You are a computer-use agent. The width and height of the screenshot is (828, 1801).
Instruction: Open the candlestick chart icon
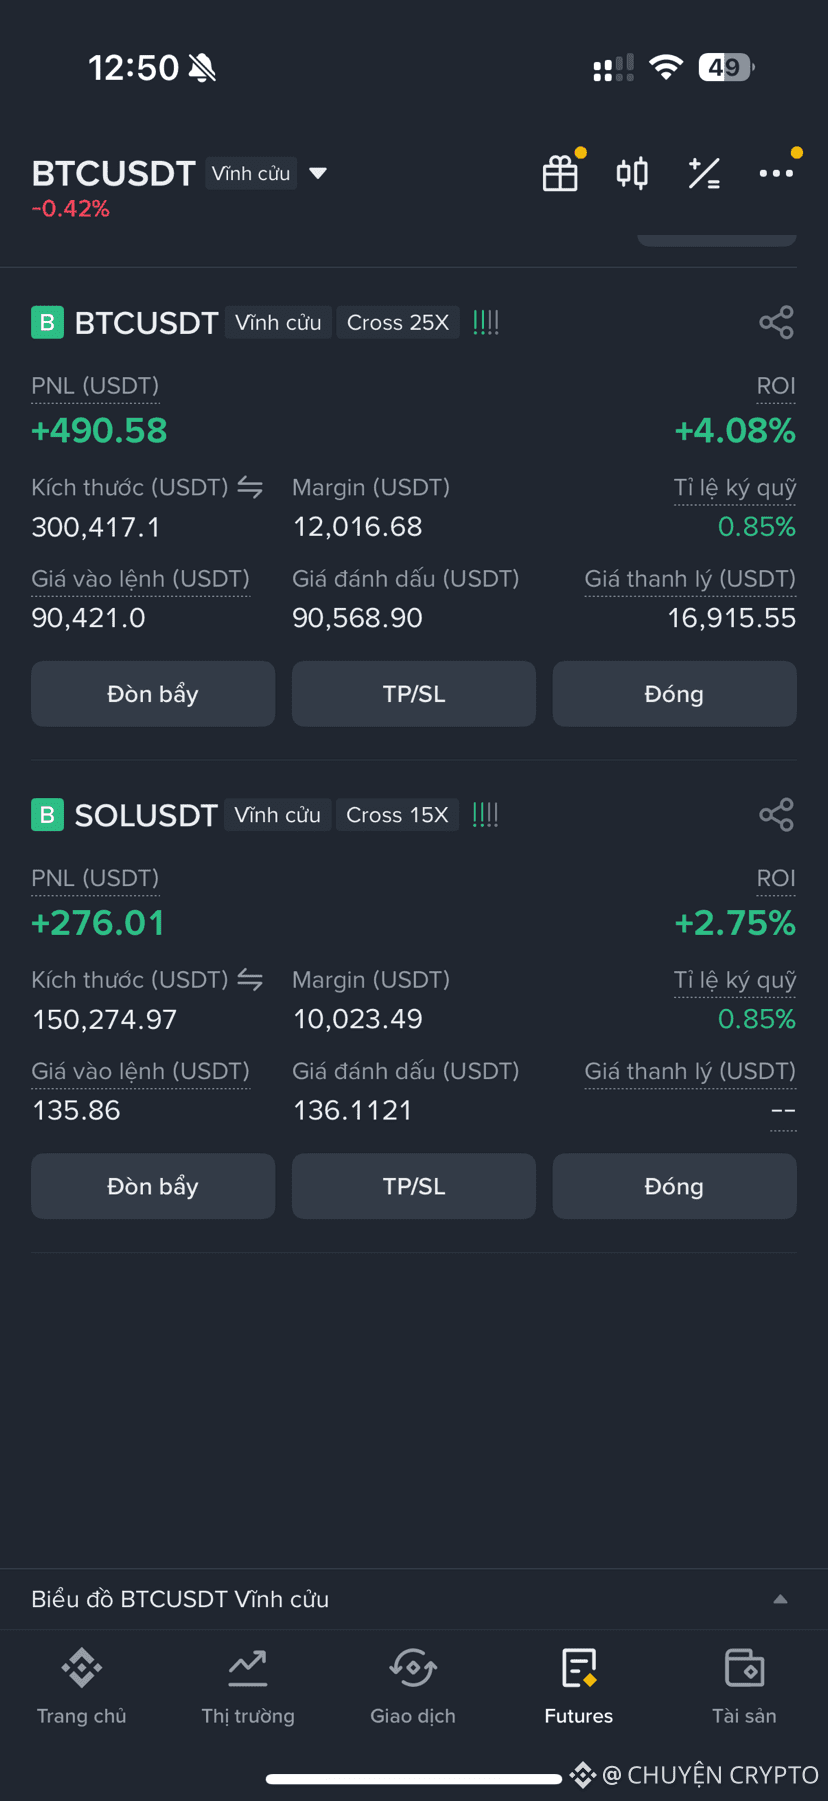(632, 173)
